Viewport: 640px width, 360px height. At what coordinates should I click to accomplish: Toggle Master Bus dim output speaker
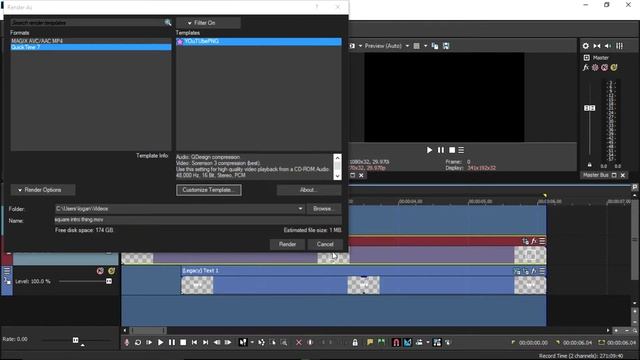coord(608,46)
